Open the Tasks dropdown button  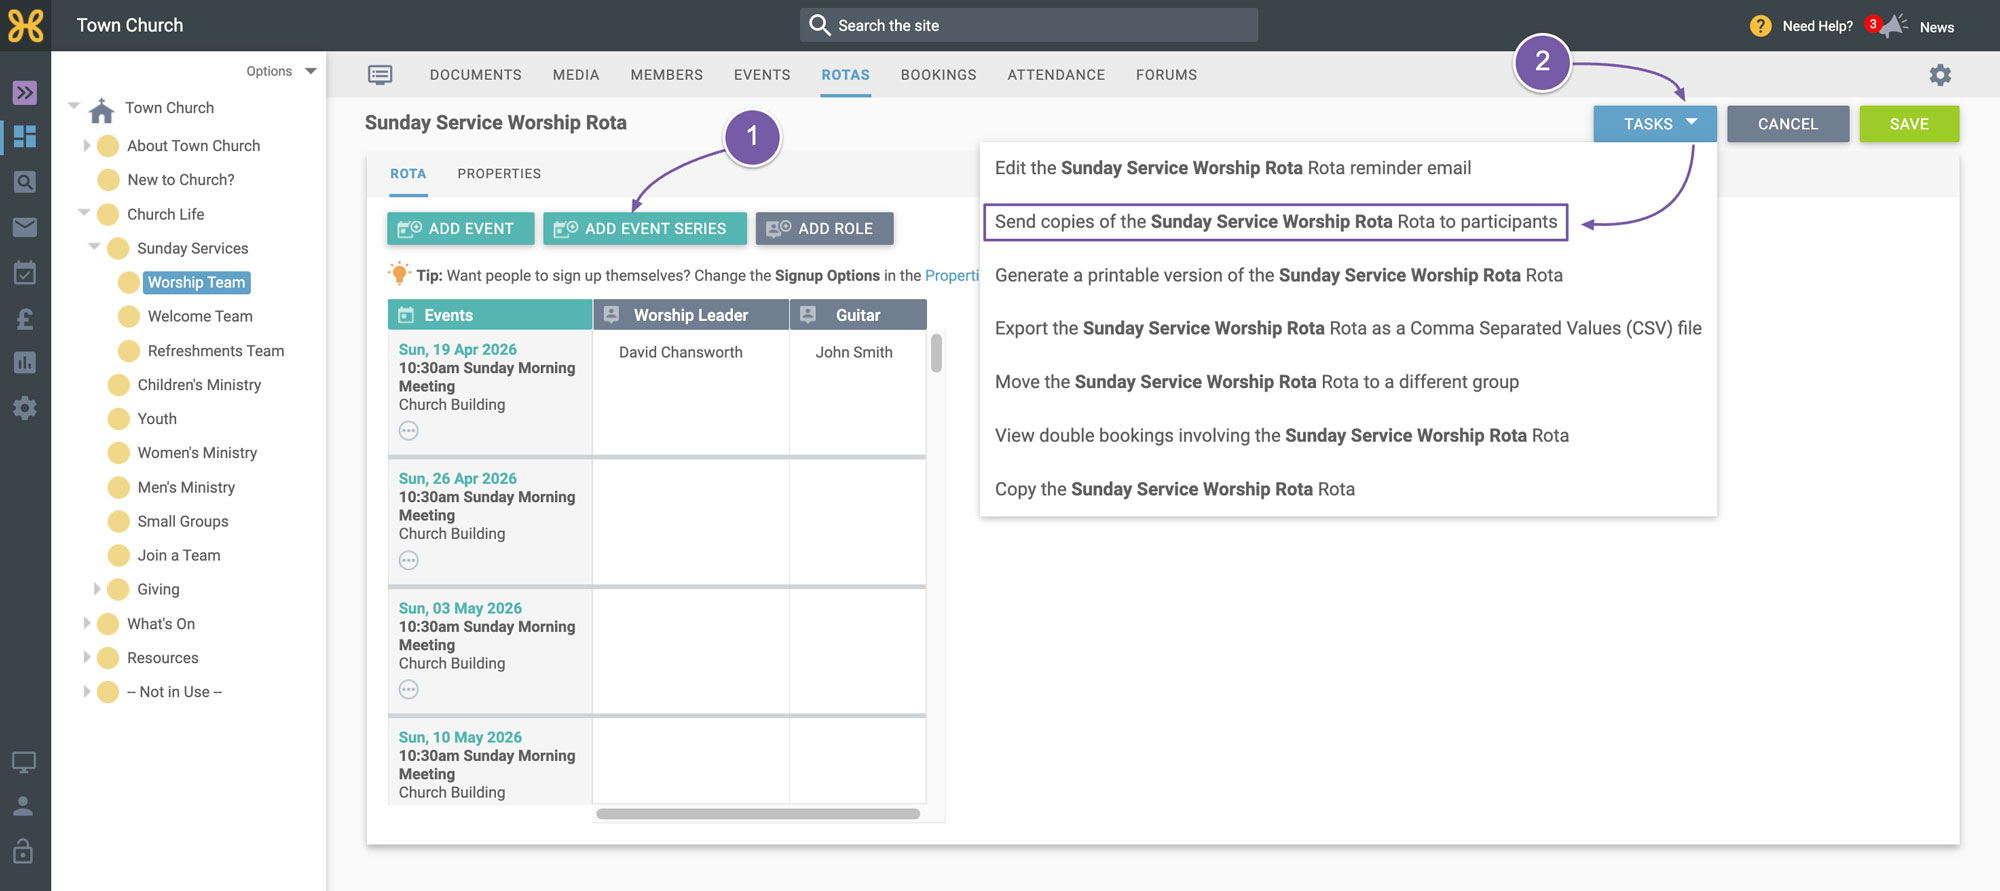coord(1655,124)
